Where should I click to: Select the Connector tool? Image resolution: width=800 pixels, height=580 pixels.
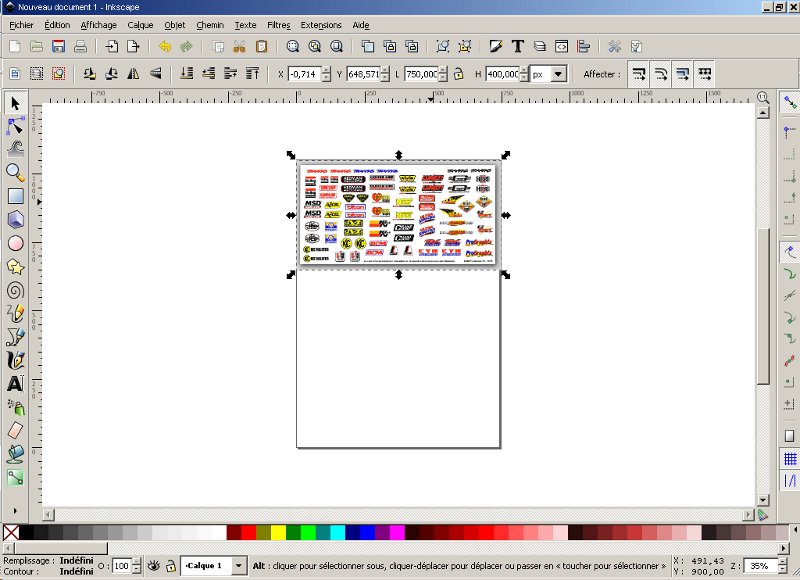[x=15, y=477]
